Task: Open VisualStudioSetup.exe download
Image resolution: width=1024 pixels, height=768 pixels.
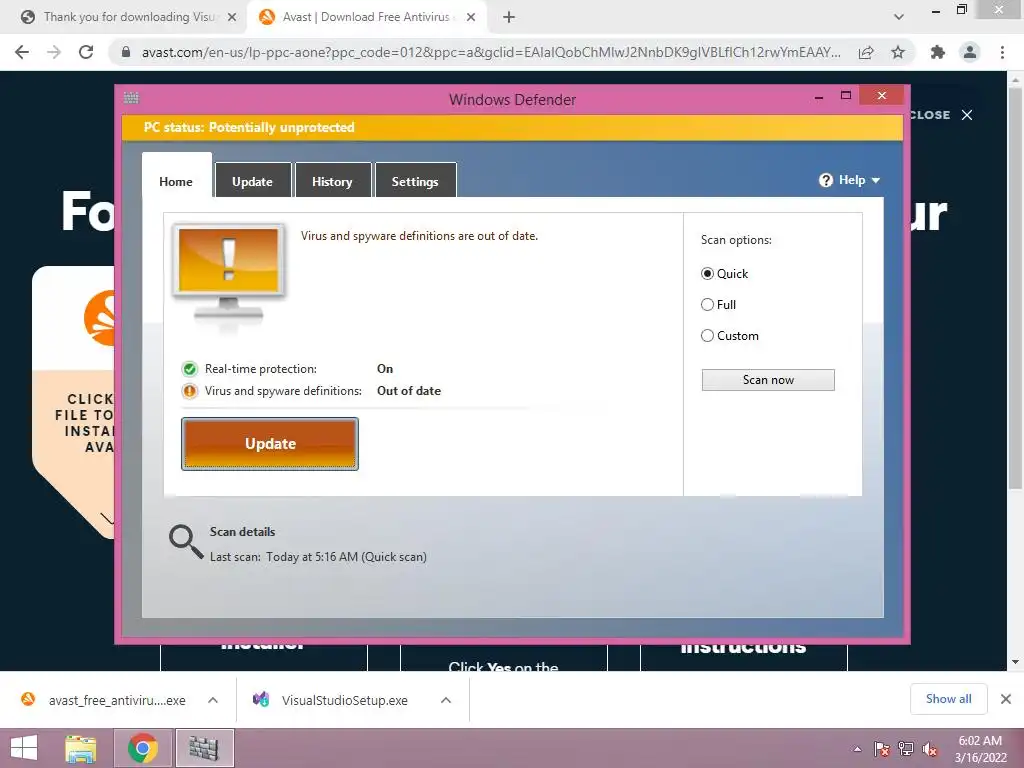Action: (x=330, y=700)
